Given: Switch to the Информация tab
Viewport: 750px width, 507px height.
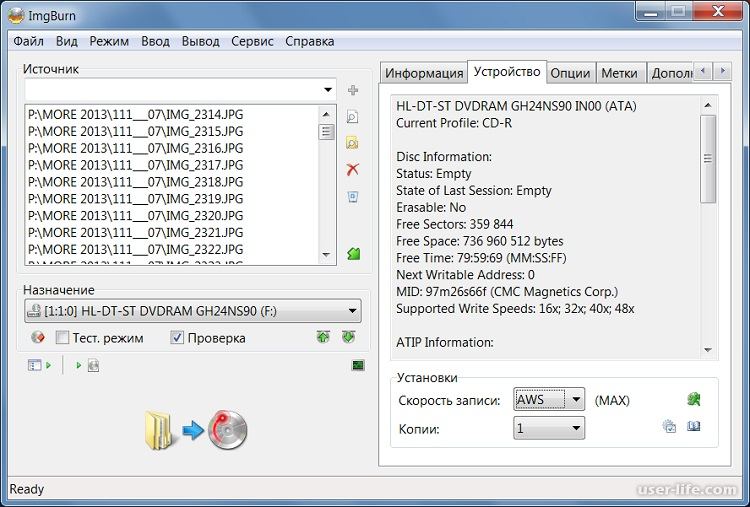Looking at the screenshot, I should 424,73.
